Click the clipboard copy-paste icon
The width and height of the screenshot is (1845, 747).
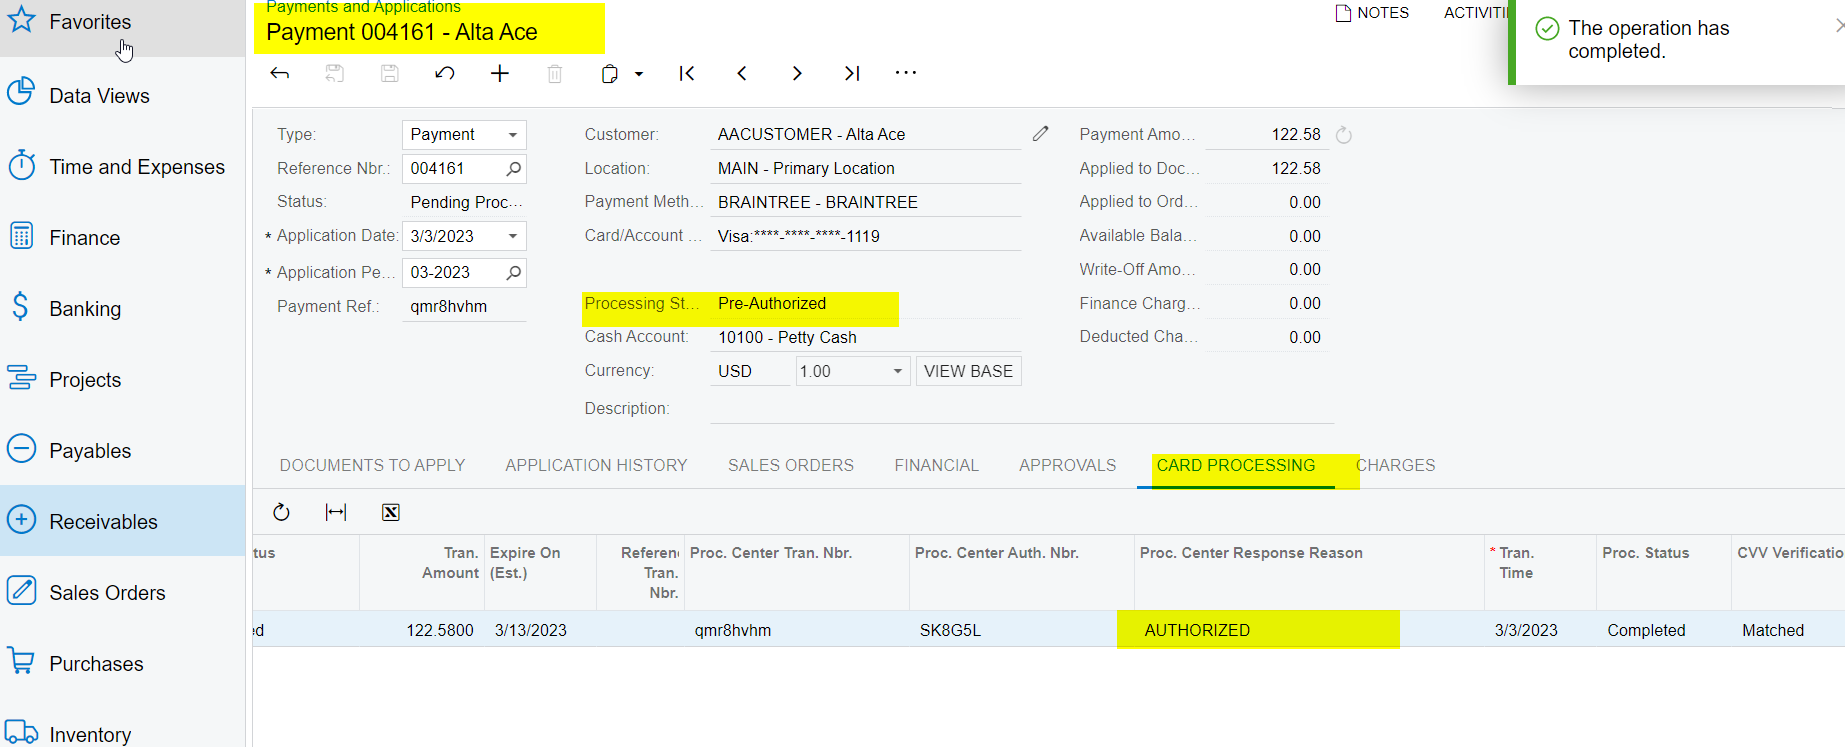click(610, 73)
